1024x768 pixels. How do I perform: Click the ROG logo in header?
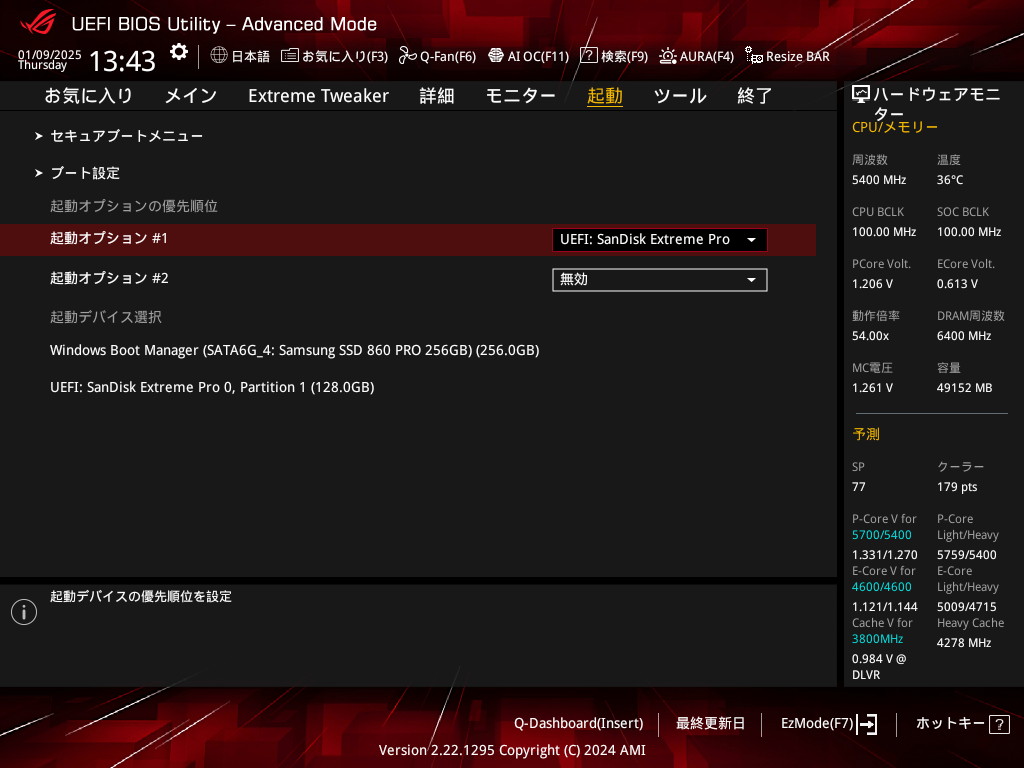[x=39, y=23]
